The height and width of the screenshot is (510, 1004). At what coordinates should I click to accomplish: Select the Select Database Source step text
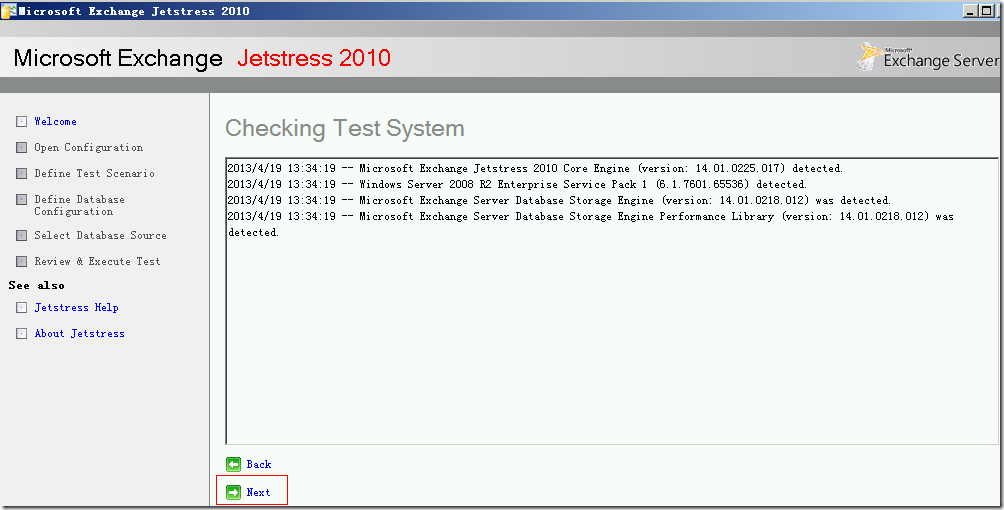click(101, 235)
